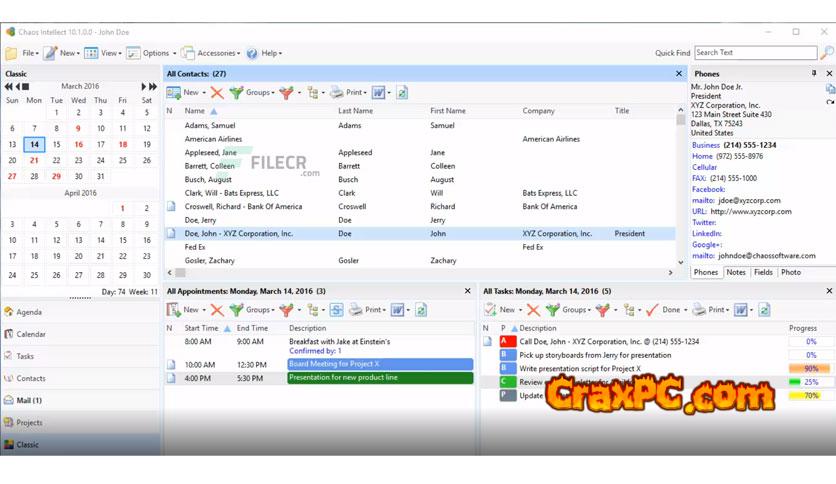Open Groups dropdown in All Contacts toolbar
The image size is (836, 484).
[260, 93]
